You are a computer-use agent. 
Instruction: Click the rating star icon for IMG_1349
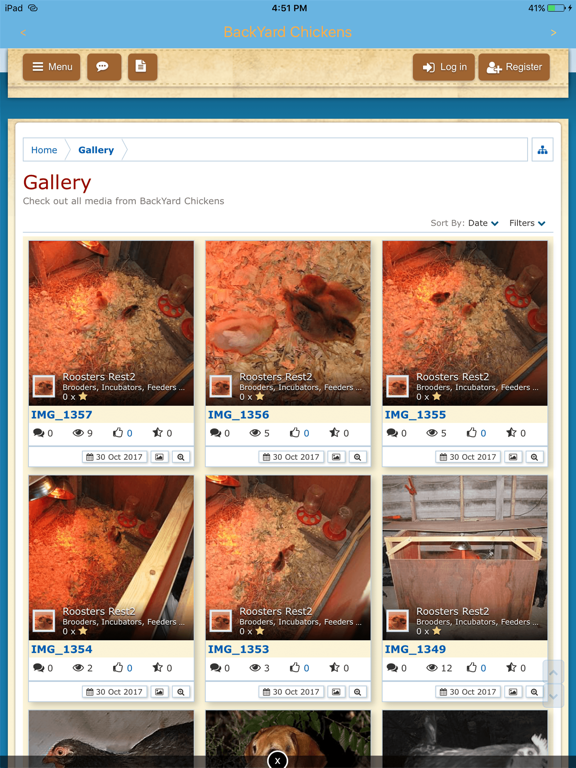511,667
